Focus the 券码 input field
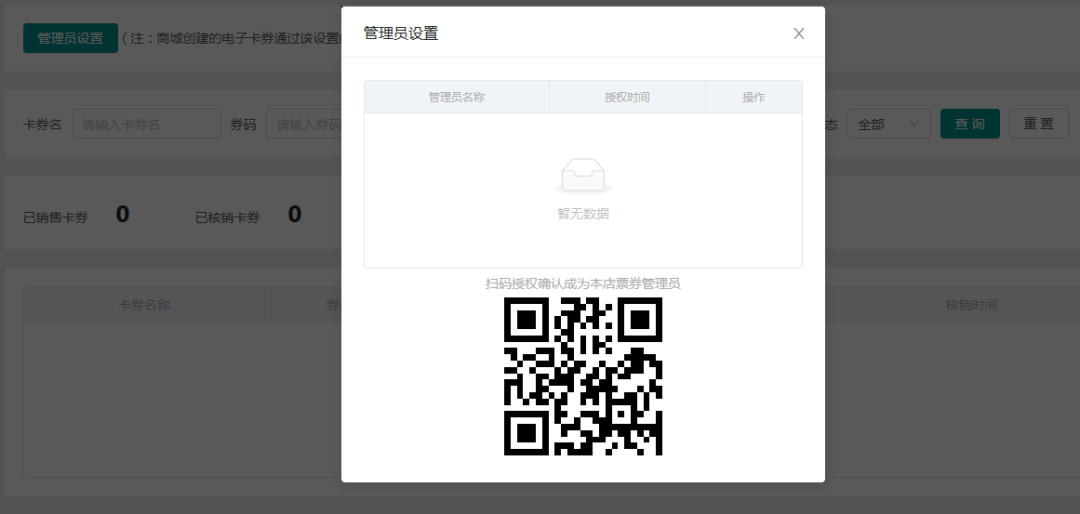Viewport: 1080px width, 514px height. click(304, 124)
